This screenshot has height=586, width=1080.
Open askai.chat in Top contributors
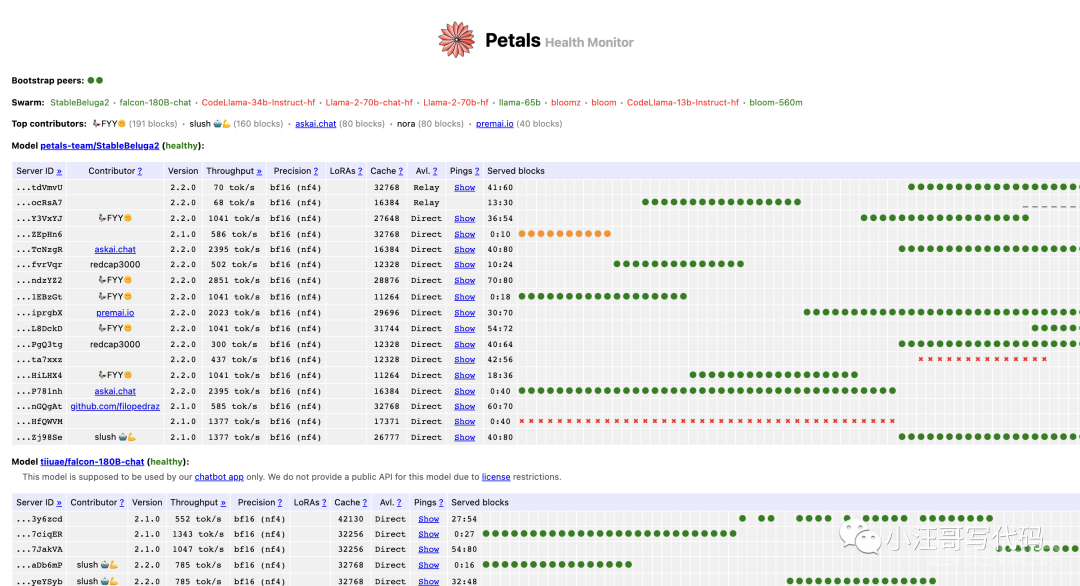click(x=315, y=124)
